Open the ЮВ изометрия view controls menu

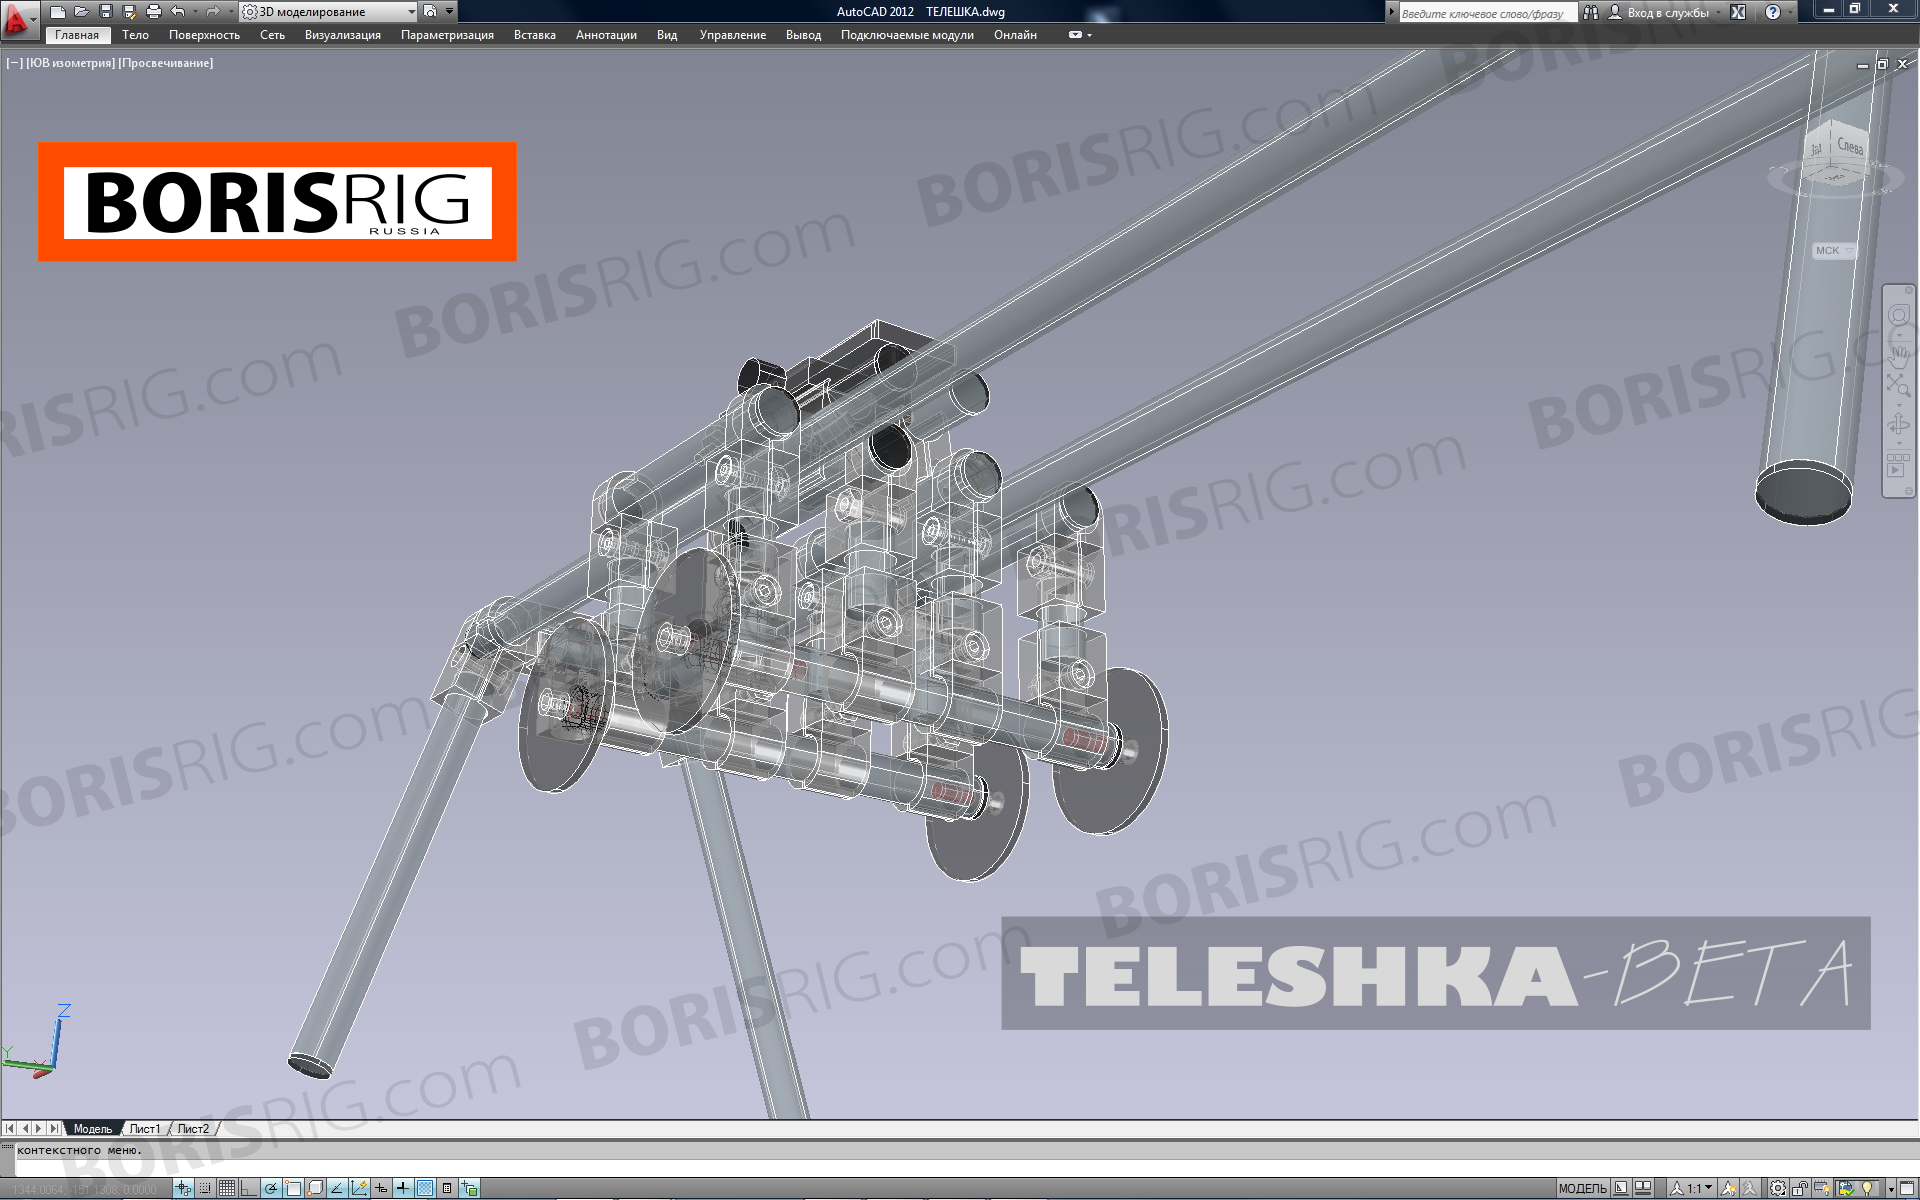coord(70,63)
